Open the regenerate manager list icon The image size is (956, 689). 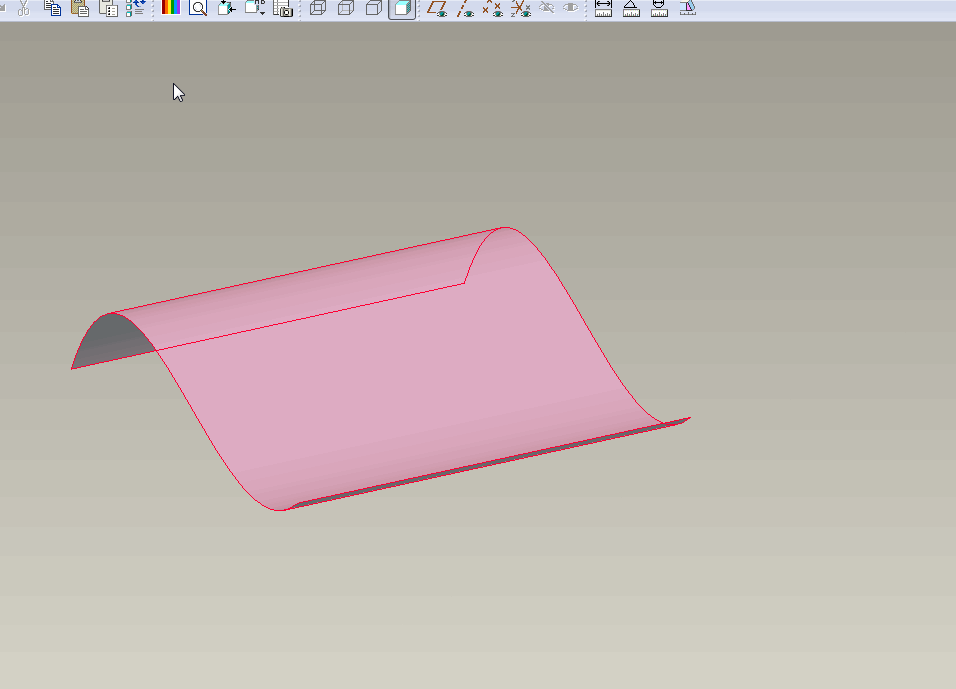click(135, 8)
